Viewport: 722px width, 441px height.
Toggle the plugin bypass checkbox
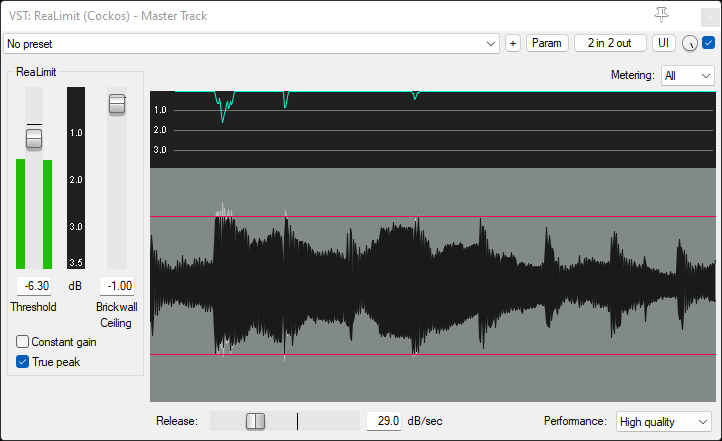708,43
